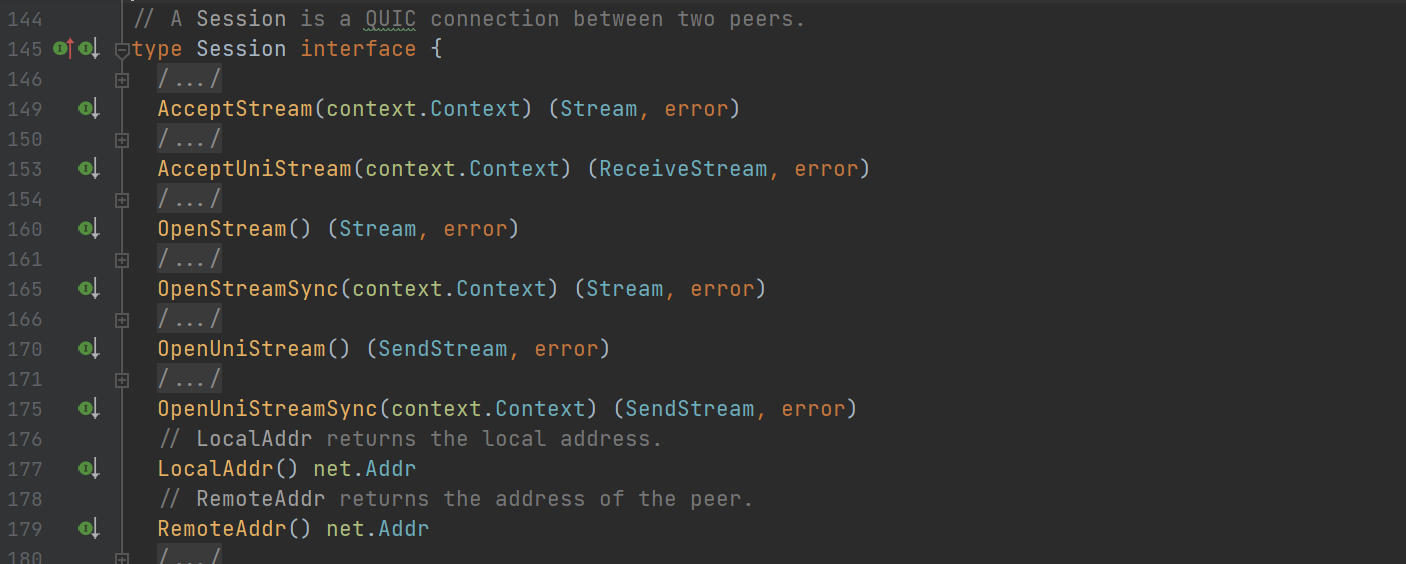
Task: Expand the fold marker at line 150
Action: 122,140
